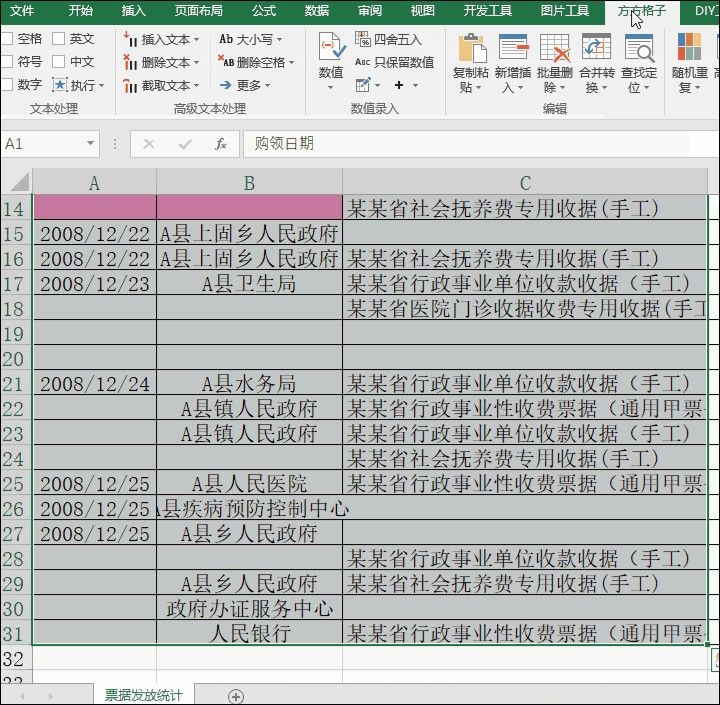Toggle the 数字 checkbox
720x705 pixels.
[x=6, y=85]
